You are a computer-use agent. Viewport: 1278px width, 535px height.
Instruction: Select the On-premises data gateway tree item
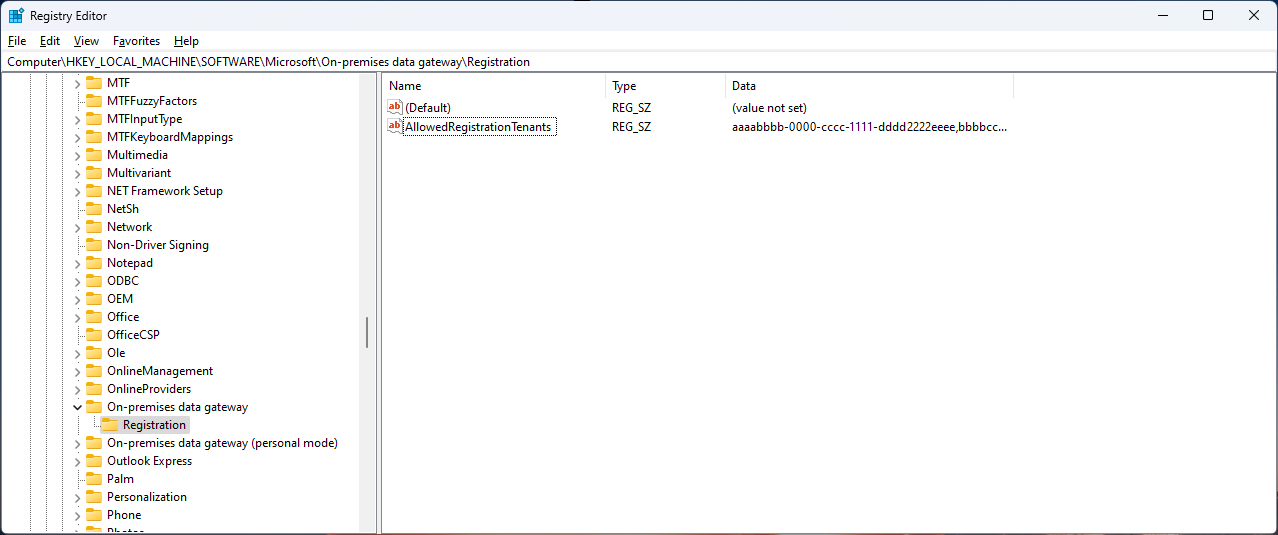tap(177, 407)
